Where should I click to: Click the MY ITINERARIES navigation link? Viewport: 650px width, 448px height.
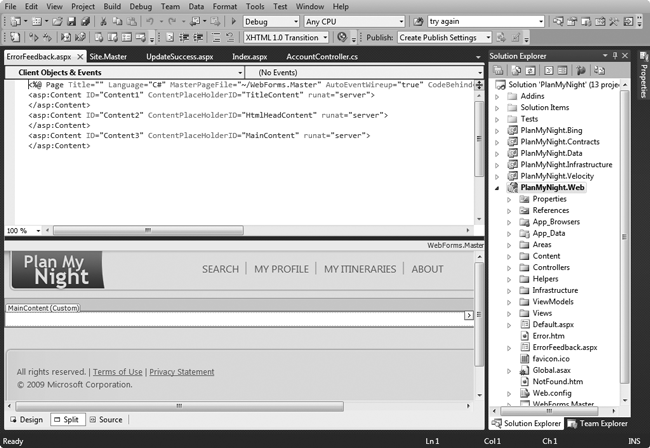(360, 269)
